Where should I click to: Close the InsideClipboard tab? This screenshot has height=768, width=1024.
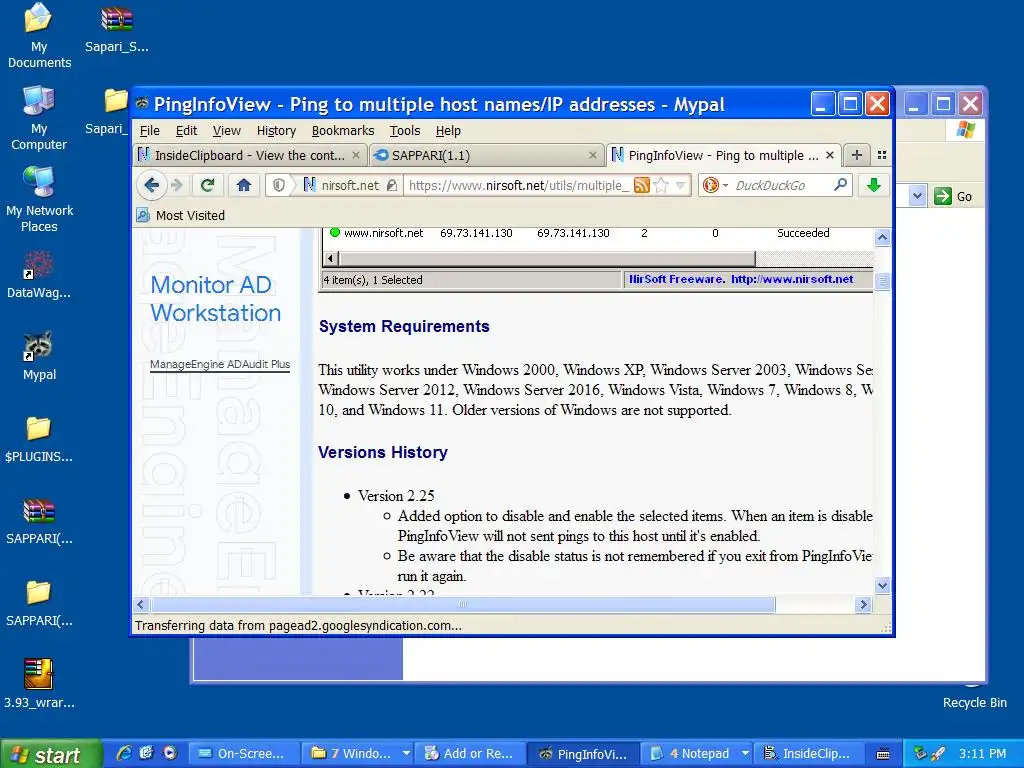356,155
